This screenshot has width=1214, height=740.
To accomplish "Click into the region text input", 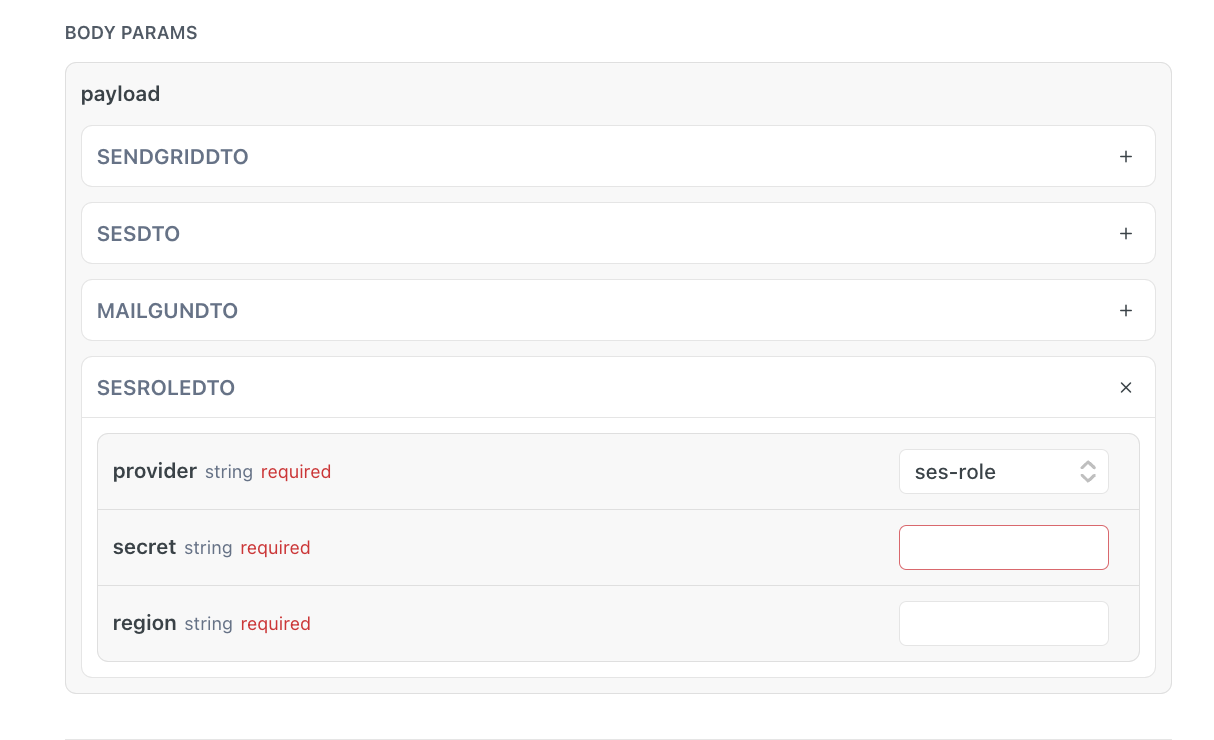I will pos(1003,624).
